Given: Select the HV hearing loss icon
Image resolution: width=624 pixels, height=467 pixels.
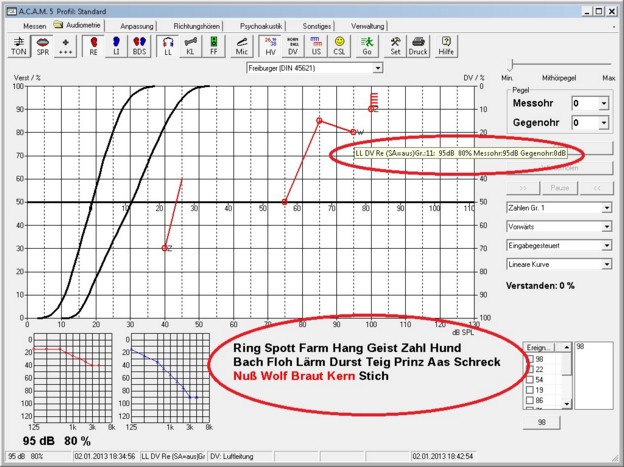Looking at the screenshot, I should pos(270,46).
